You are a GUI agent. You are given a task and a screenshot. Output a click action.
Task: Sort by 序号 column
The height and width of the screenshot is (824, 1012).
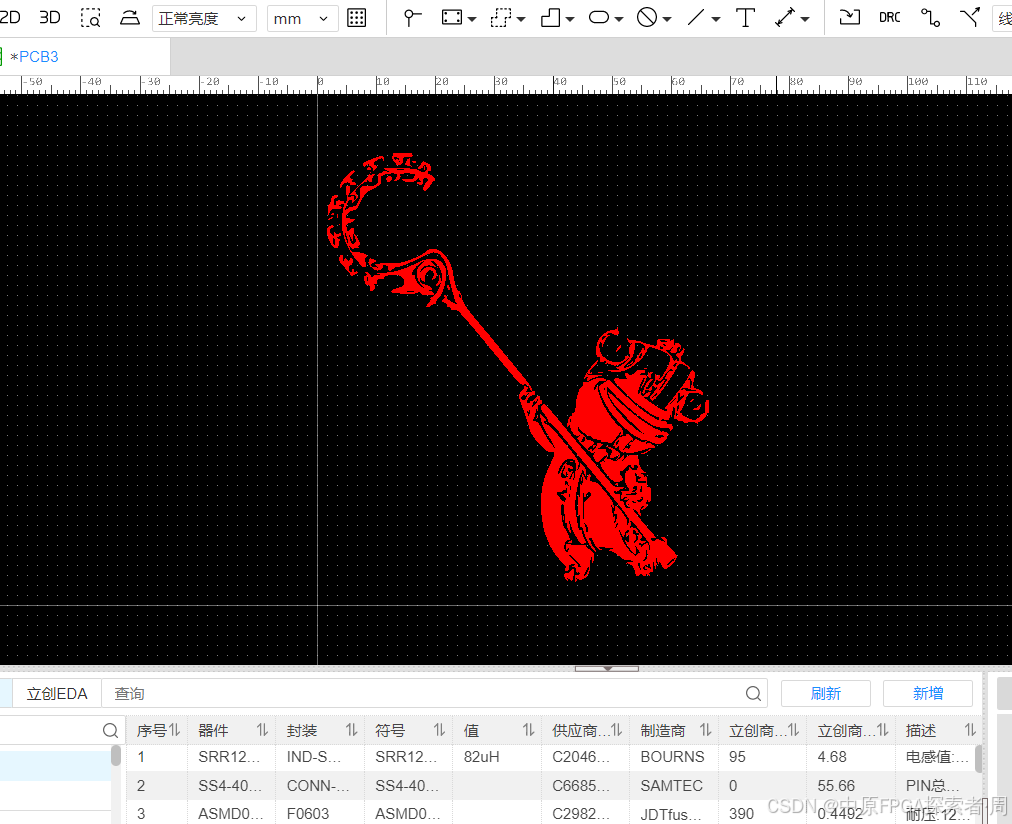click(174, 730)
